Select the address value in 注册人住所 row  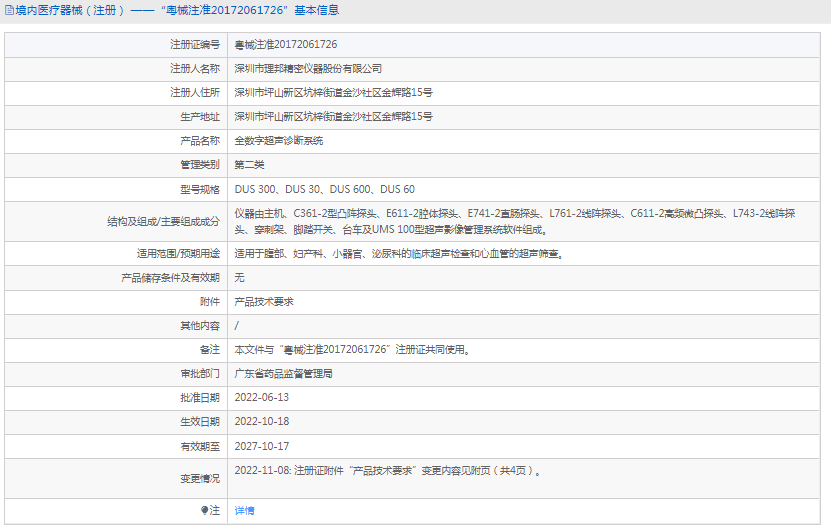[333, 92]
